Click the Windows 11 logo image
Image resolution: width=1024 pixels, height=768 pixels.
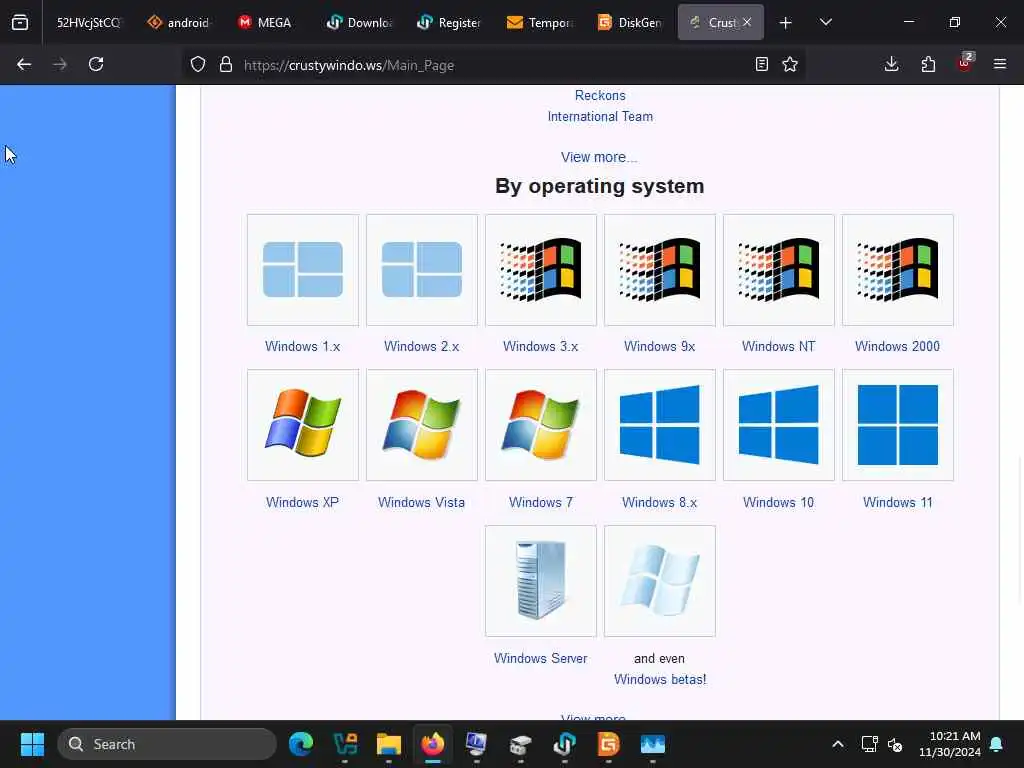898,425
